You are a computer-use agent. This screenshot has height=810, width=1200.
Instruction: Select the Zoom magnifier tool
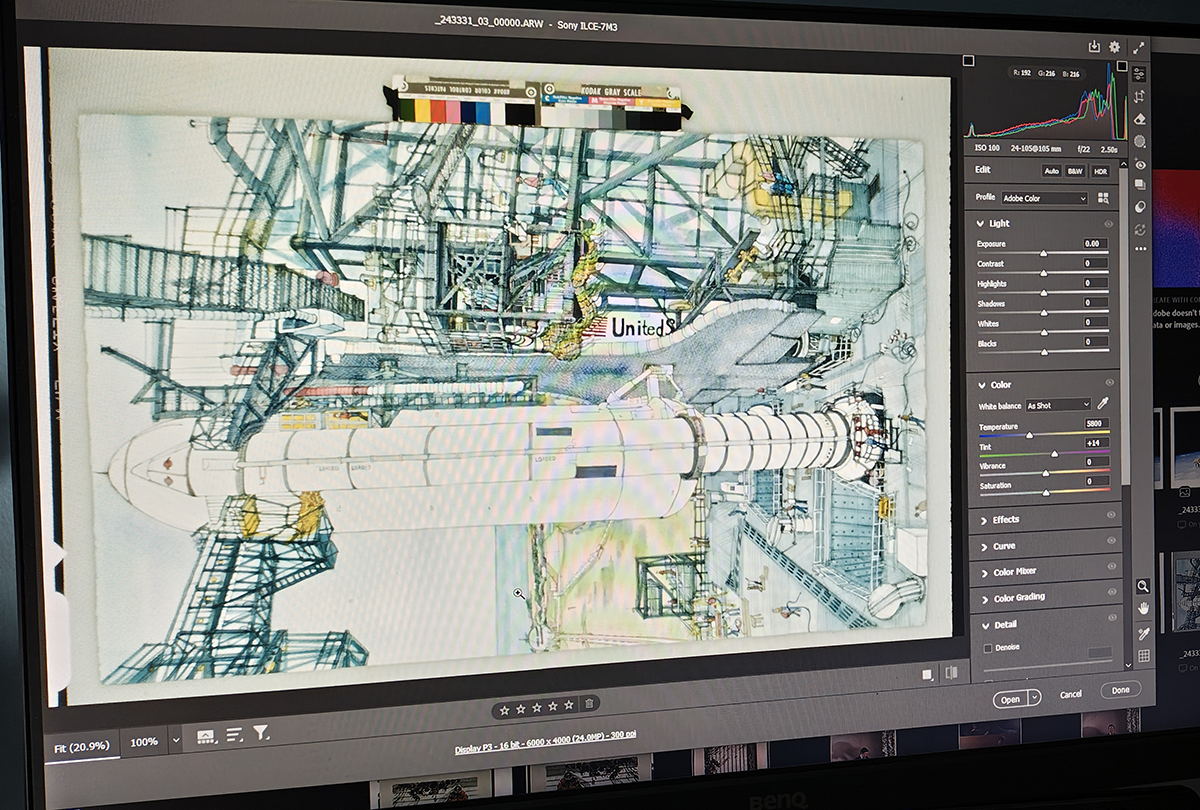1143,586
